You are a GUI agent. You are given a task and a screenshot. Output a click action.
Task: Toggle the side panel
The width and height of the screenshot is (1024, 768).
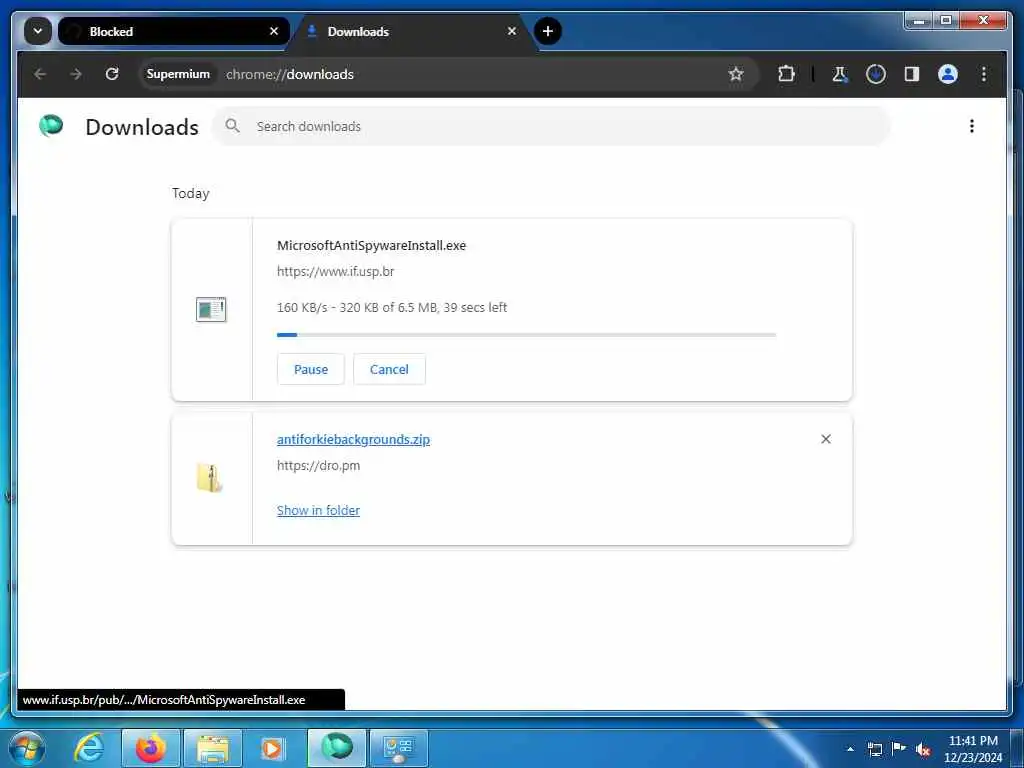912,74
